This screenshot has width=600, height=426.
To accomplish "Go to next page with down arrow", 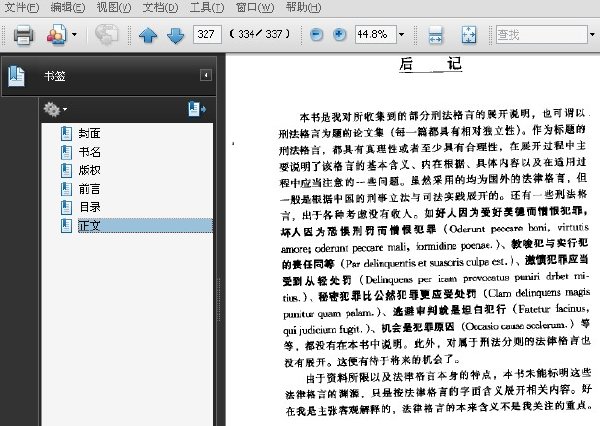I will 176,36.
